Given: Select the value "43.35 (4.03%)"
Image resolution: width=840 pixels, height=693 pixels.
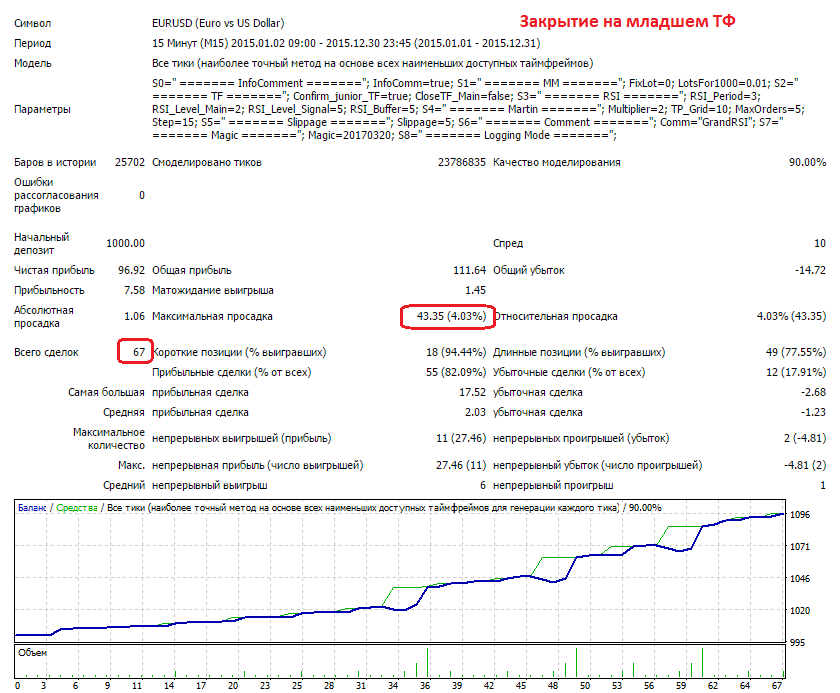Looking at the screenshot, I should tap(451, 317).
